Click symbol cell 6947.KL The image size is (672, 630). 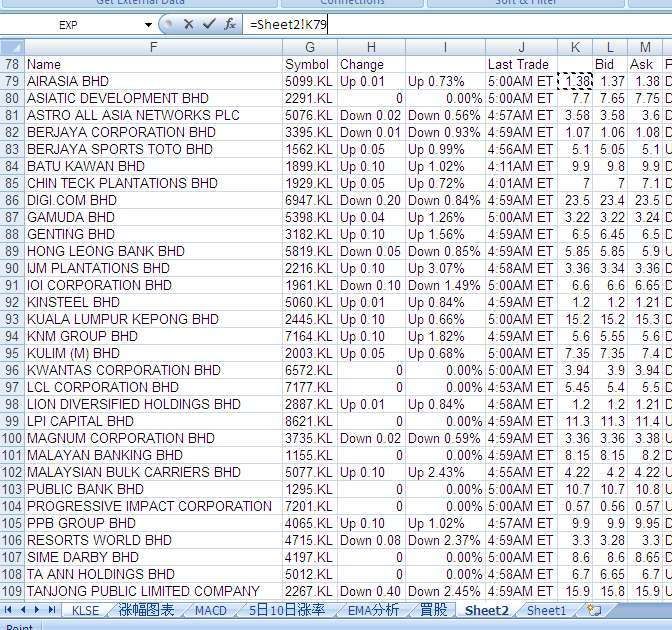pos(310,200)
